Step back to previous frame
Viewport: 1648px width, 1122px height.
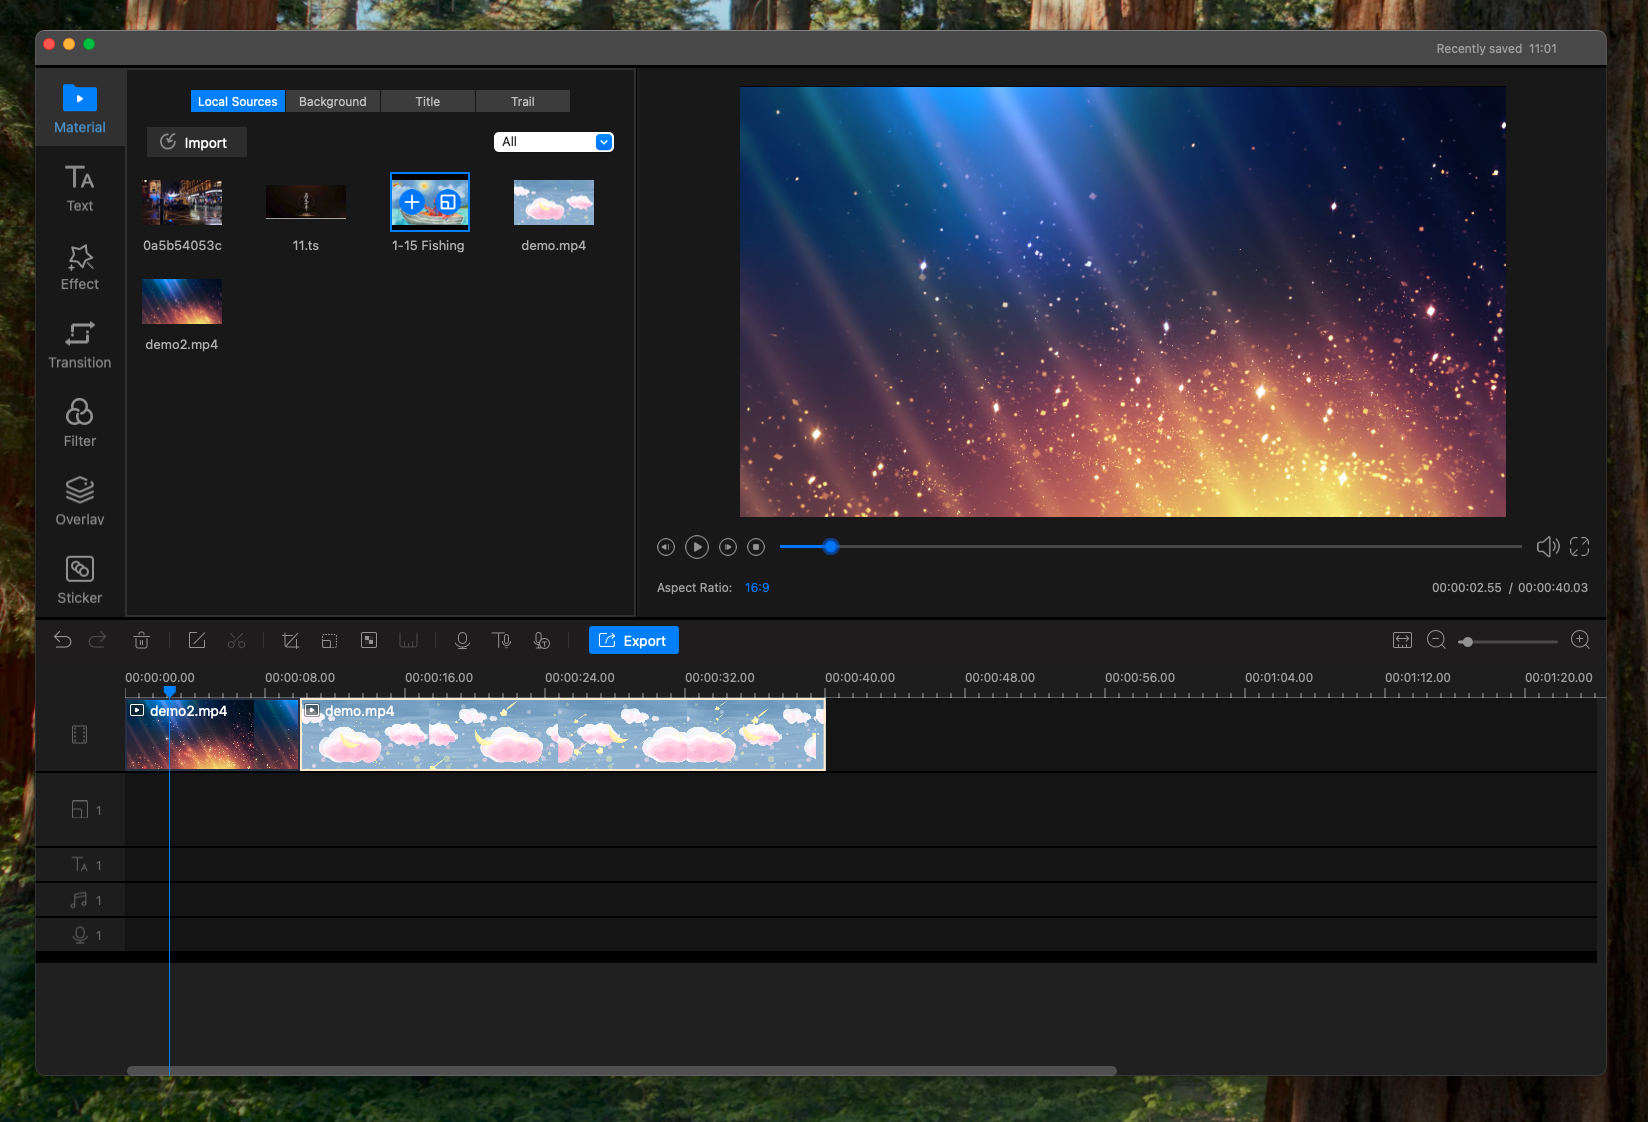point(666,547)
